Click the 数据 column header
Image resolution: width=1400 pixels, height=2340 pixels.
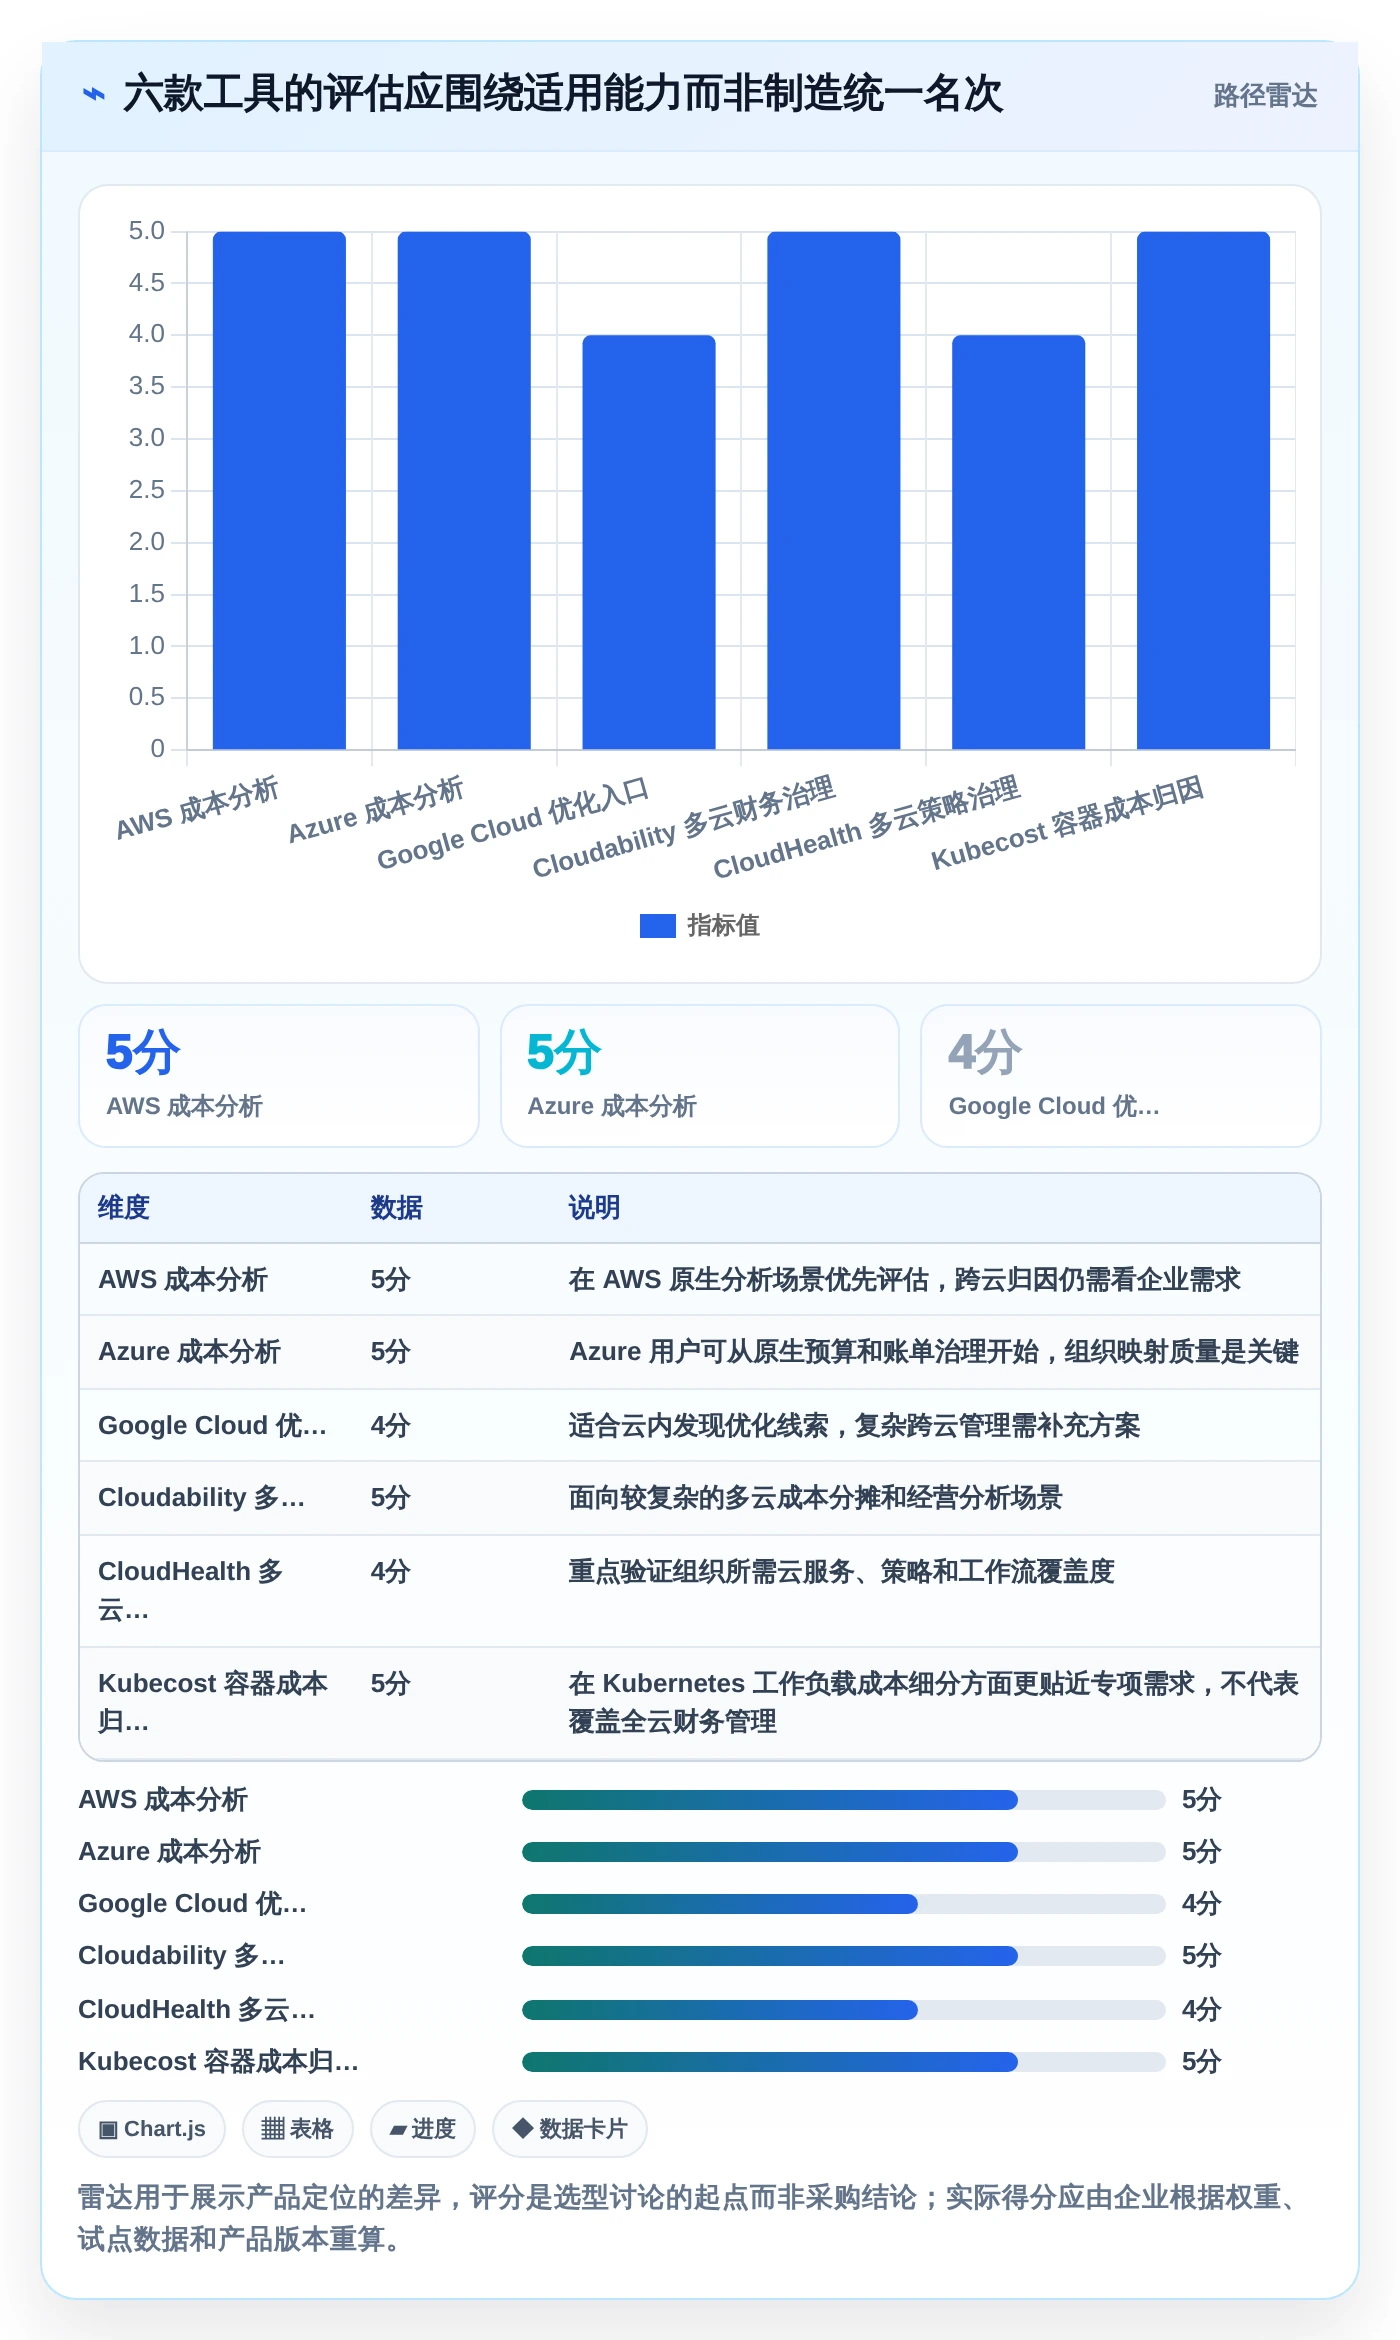396,1208
